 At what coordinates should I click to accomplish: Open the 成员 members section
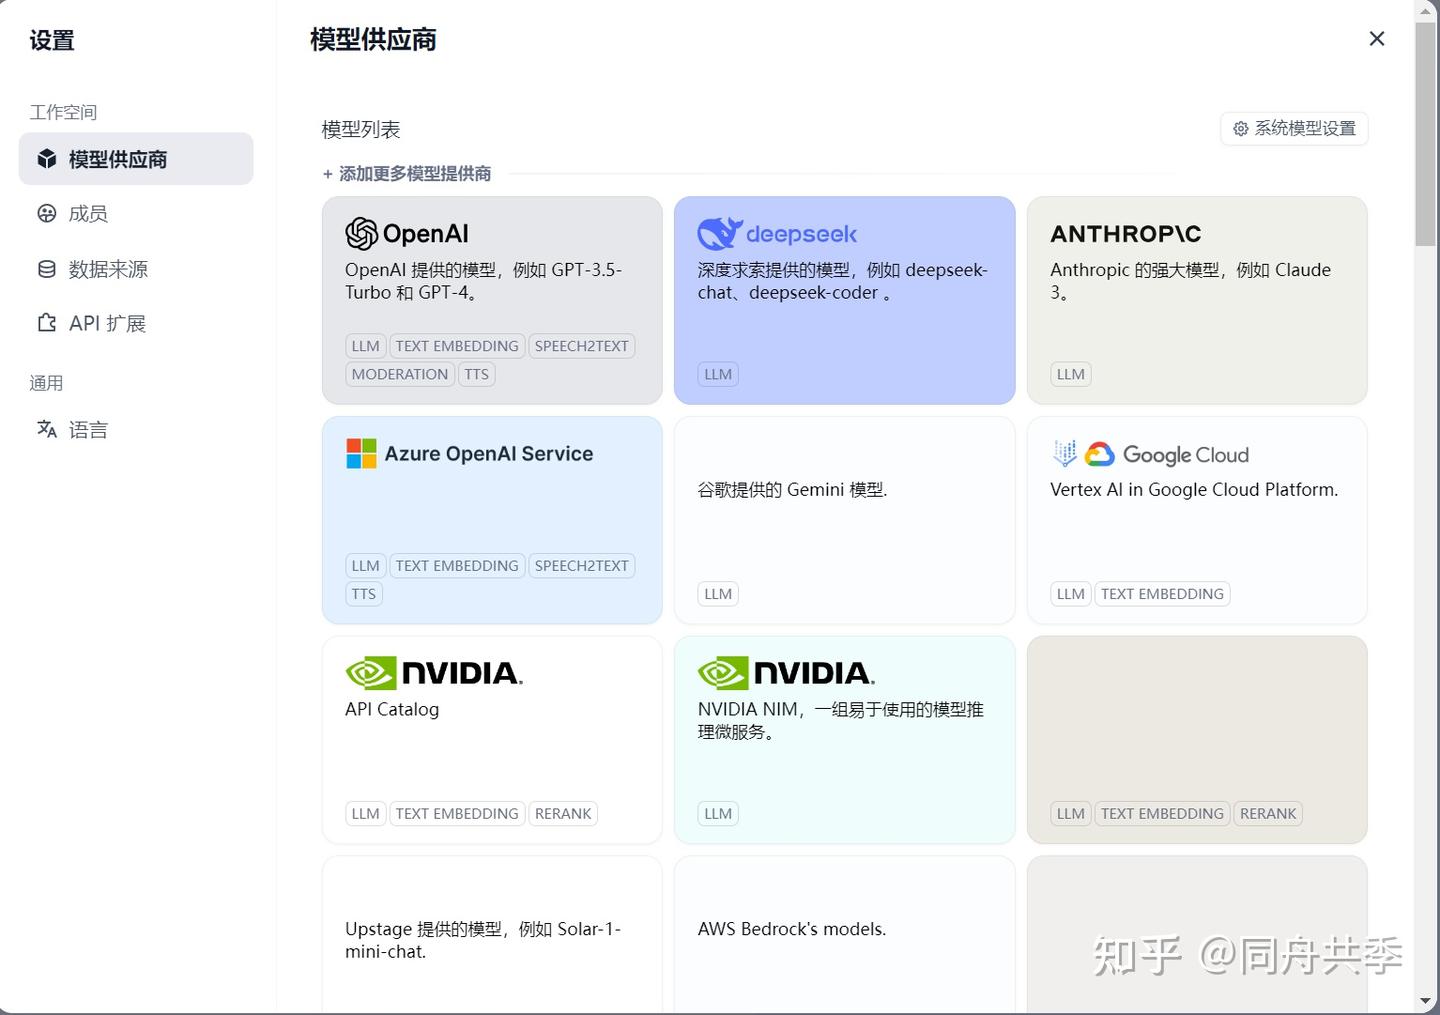(87, 214)
